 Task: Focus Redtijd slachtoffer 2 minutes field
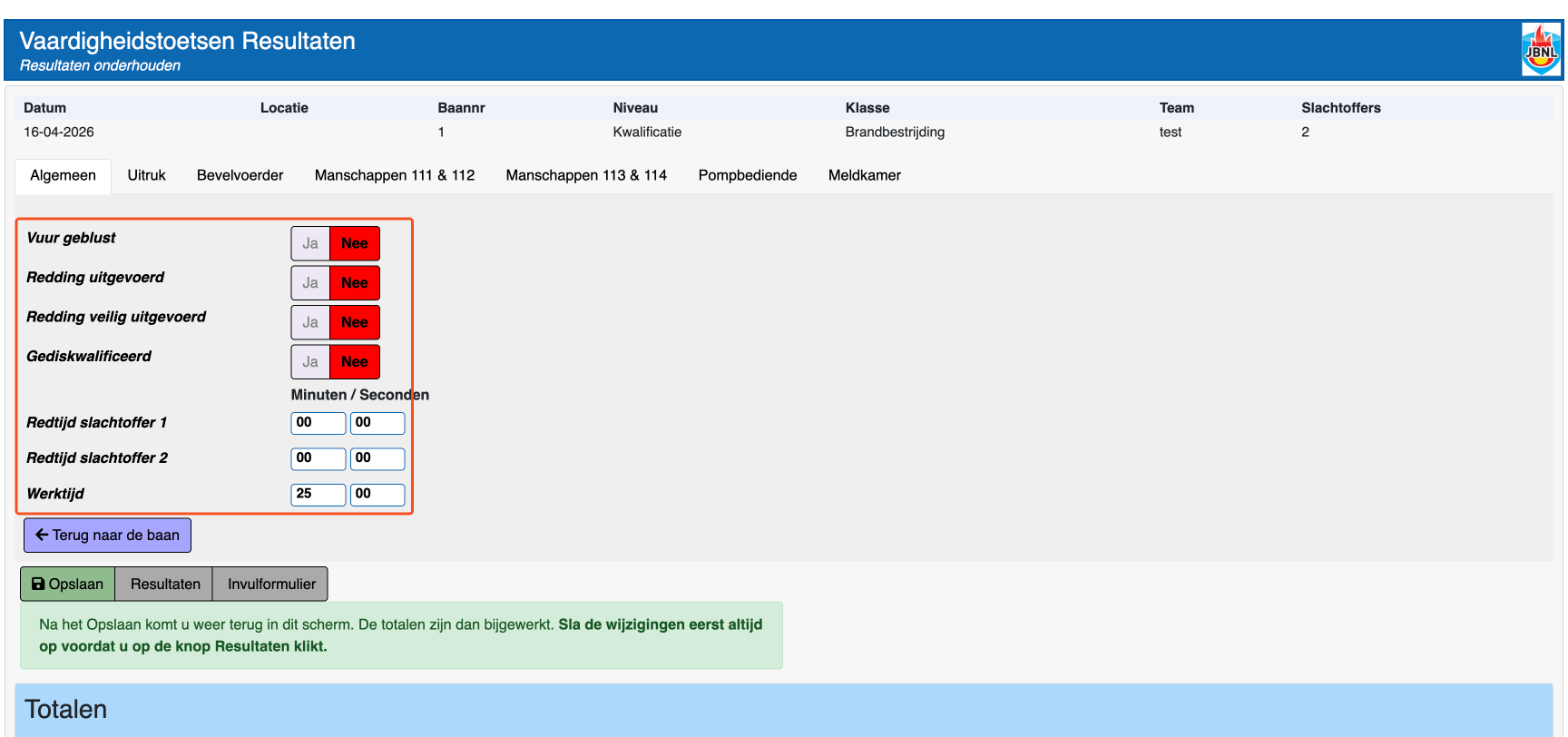click(x=318, y=459)
